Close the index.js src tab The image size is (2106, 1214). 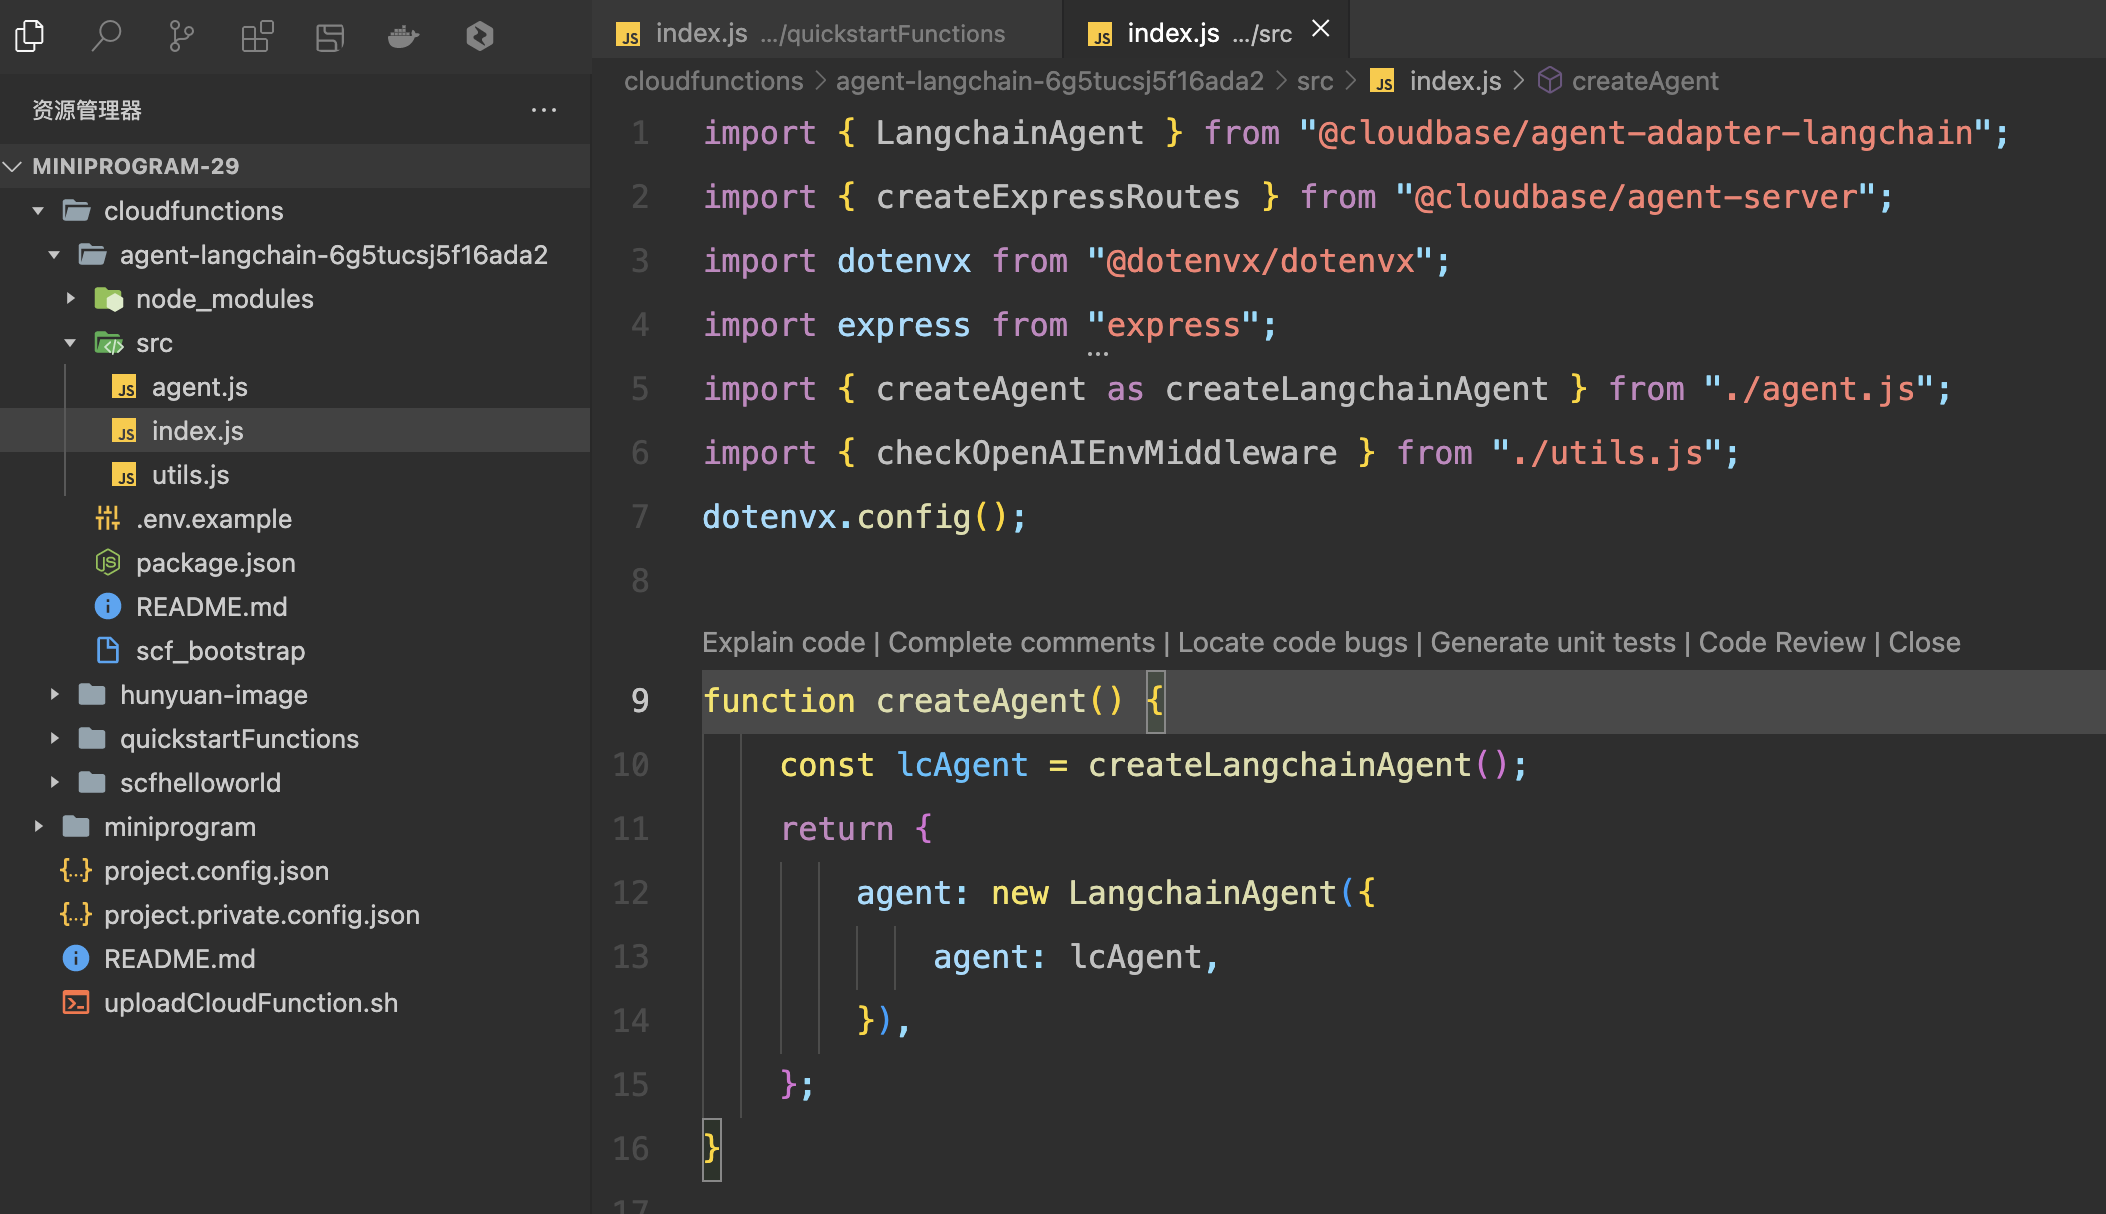1321,29
